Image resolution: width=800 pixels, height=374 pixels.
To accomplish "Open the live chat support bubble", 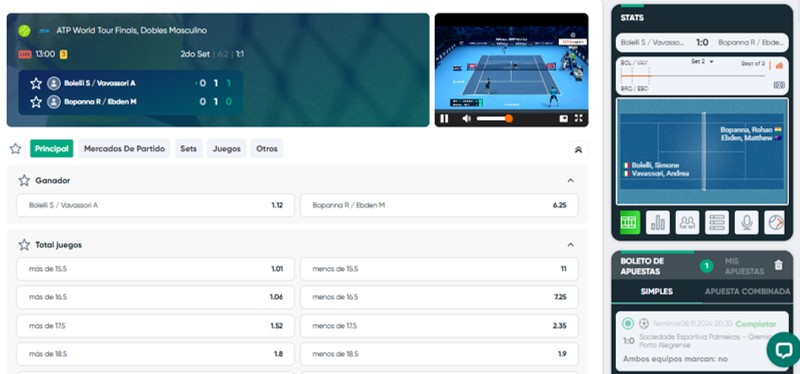I will pos(783,350).
